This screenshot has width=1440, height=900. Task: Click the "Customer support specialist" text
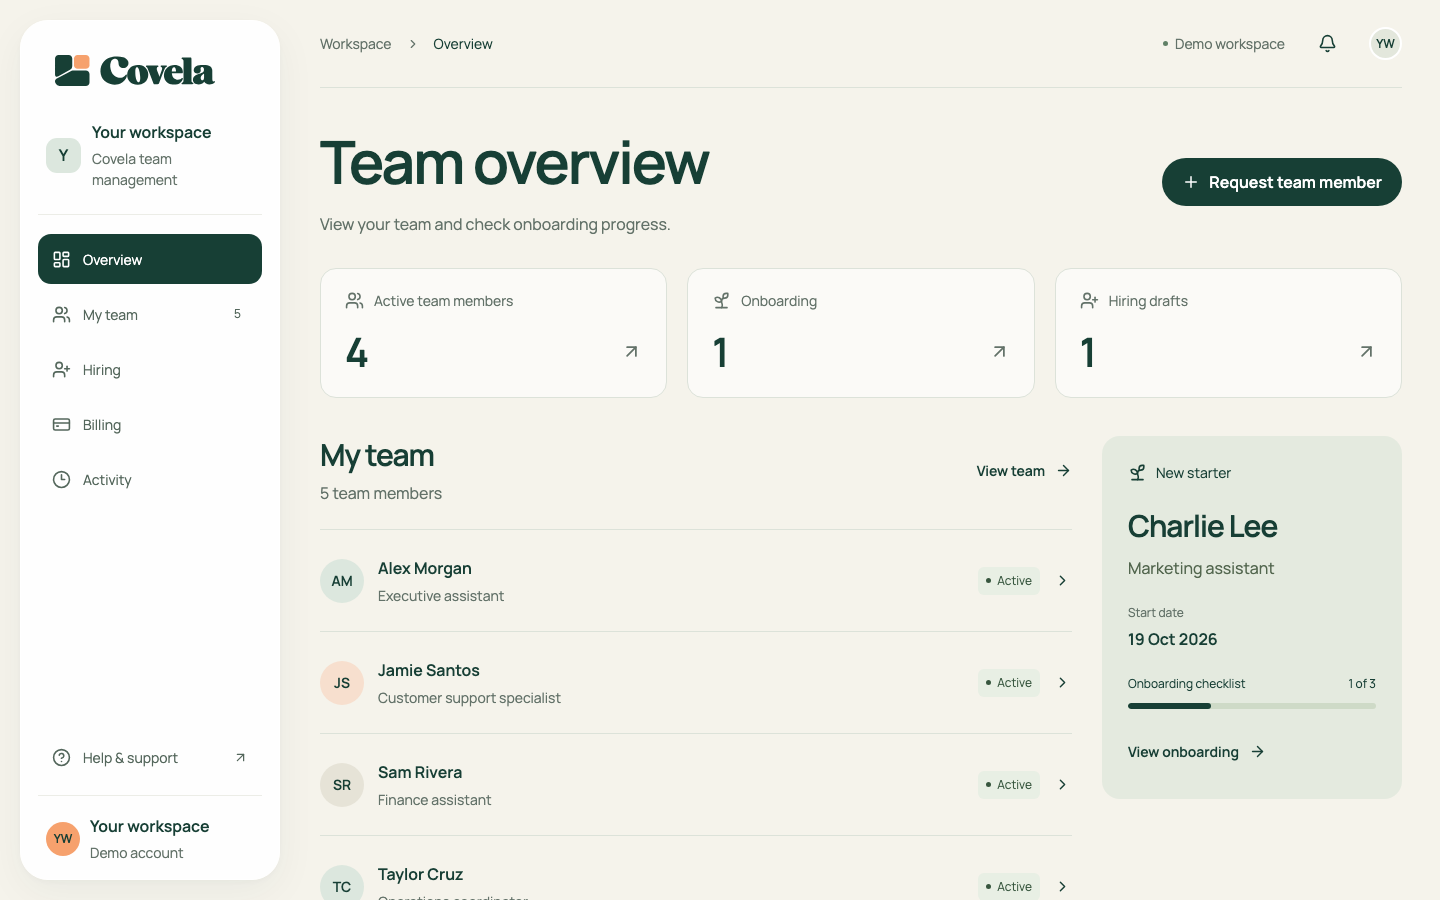coord(469,698)
